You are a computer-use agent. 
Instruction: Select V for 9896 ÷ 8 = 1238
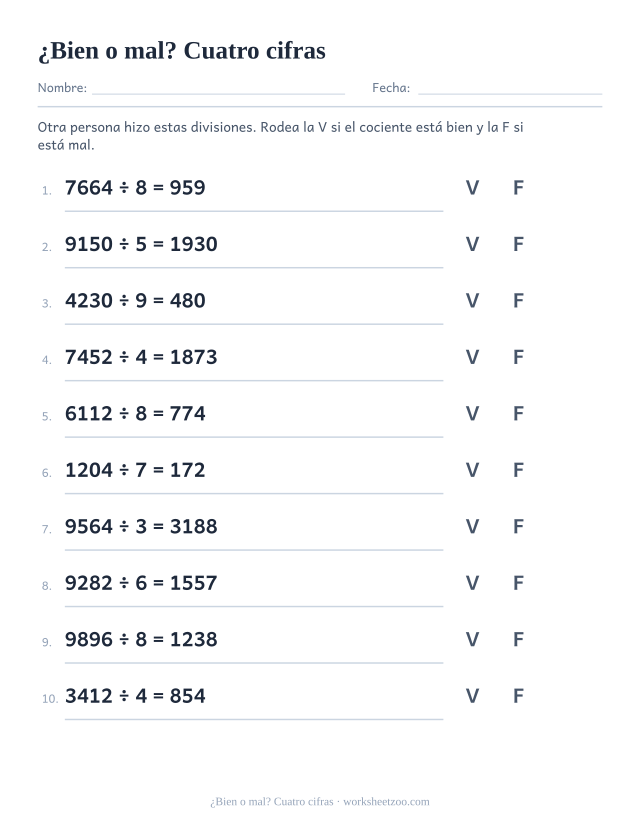click(472, 640)
